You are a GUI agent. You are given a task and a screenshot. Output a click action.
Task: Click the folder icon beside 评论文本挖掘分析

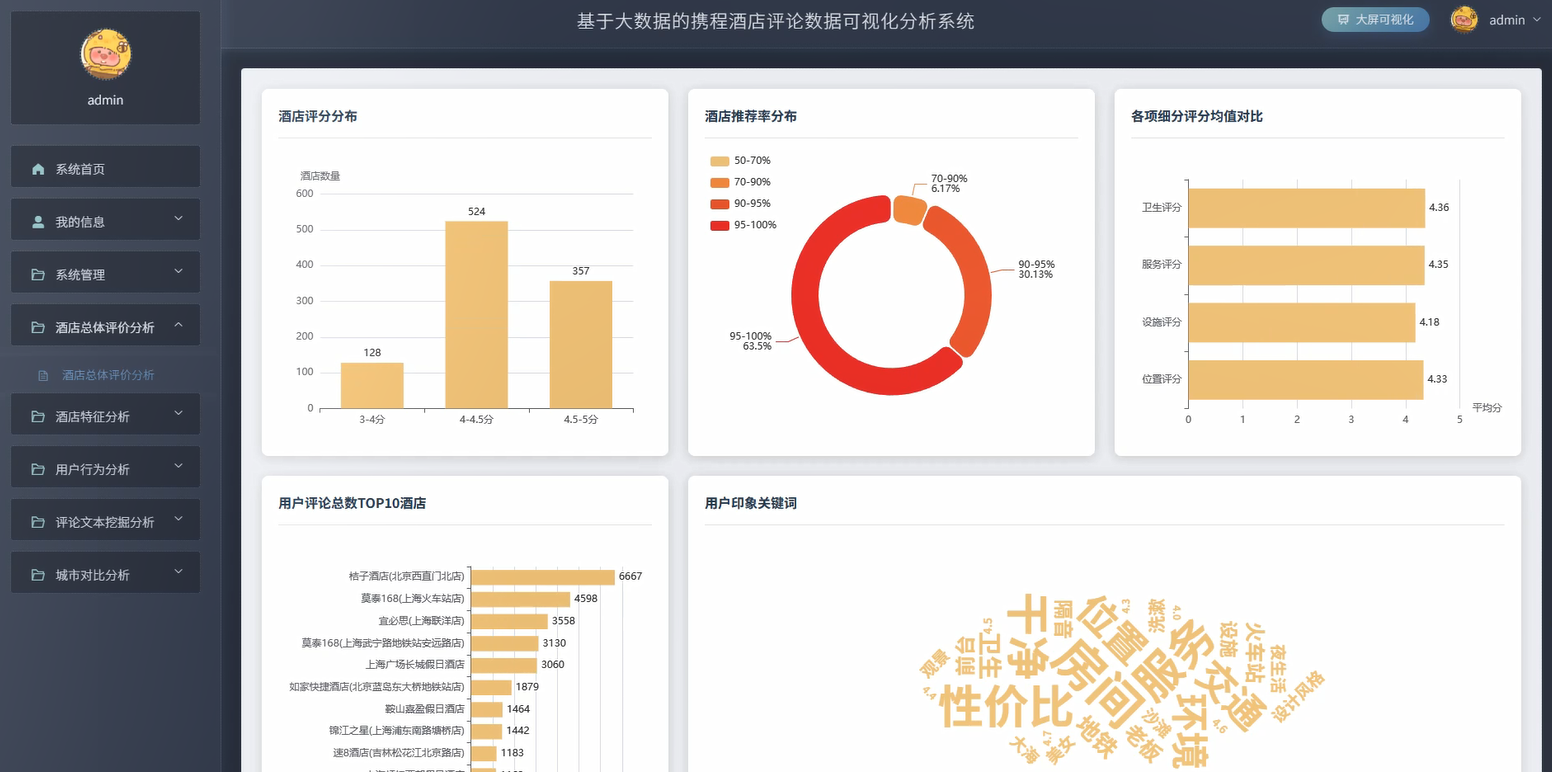pos(38,522)
